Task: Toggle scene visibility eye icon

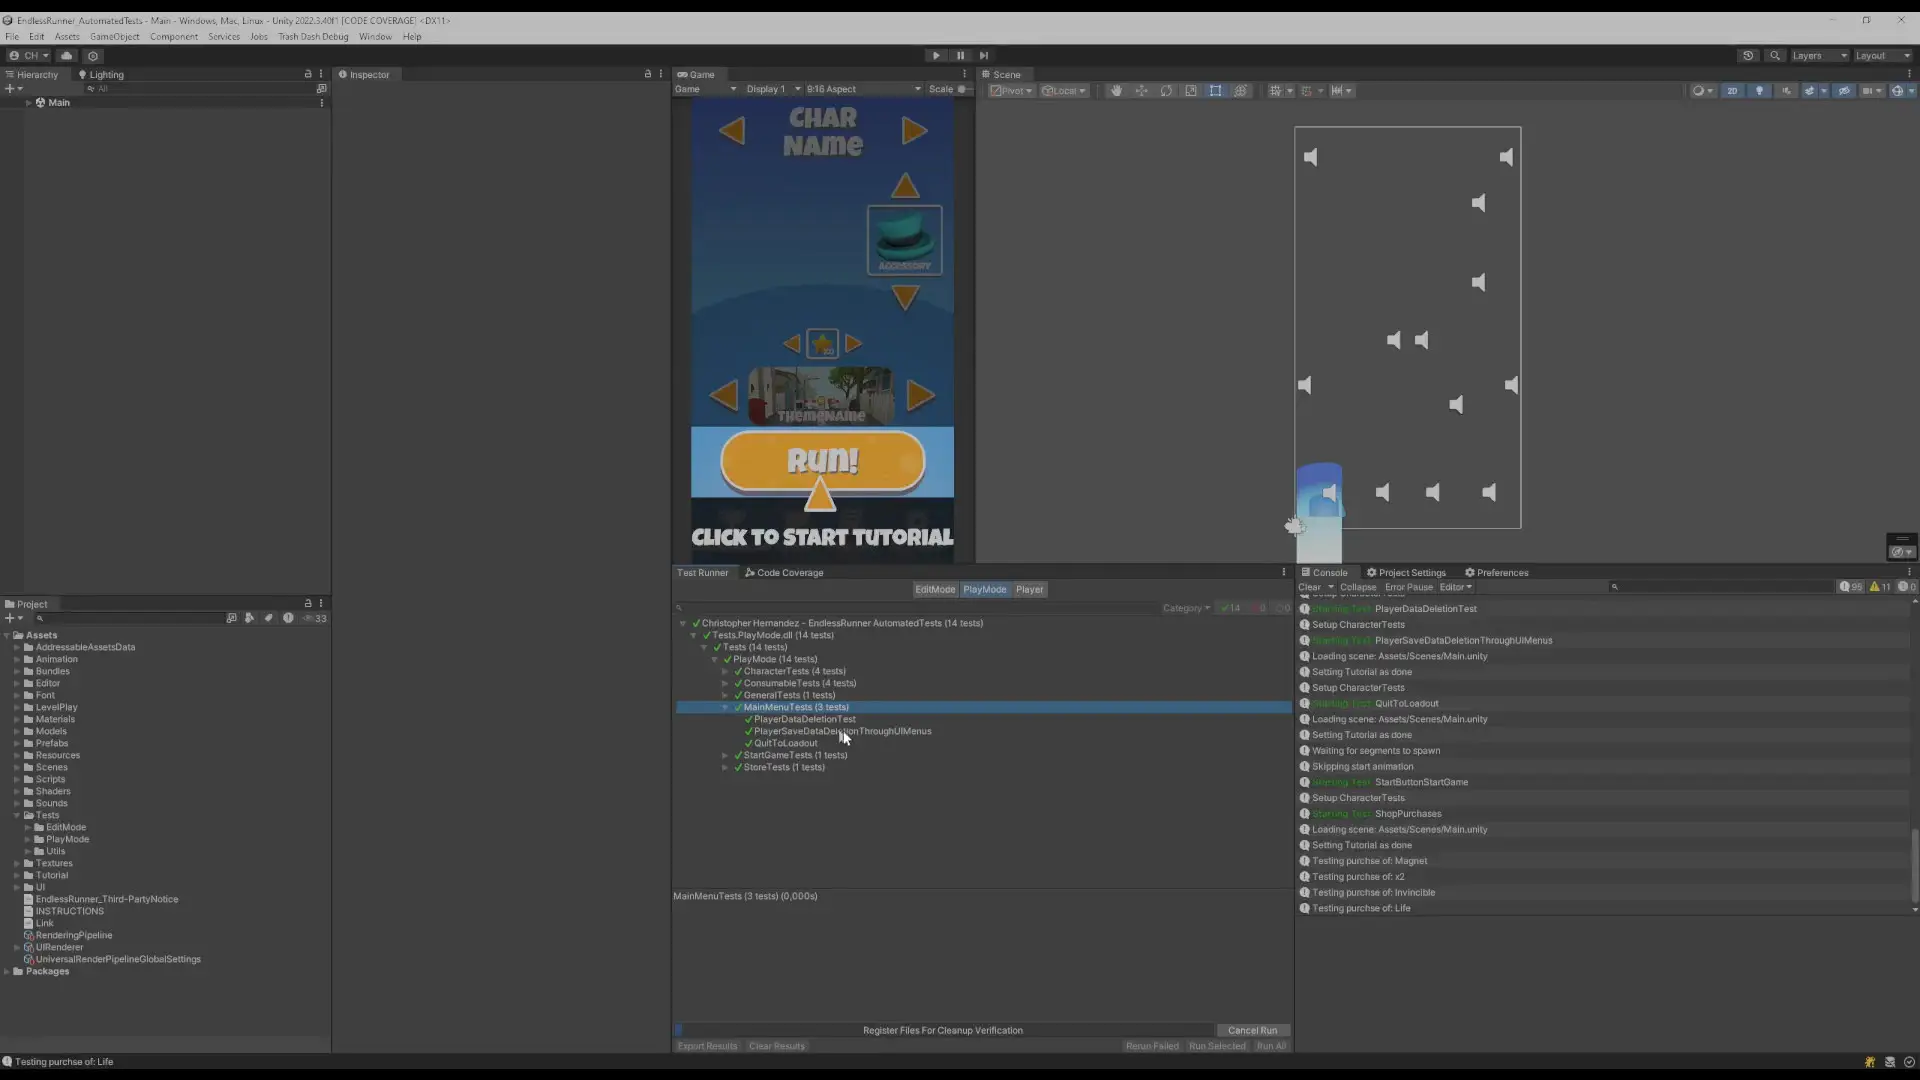Action: (x=1845, y=91)
